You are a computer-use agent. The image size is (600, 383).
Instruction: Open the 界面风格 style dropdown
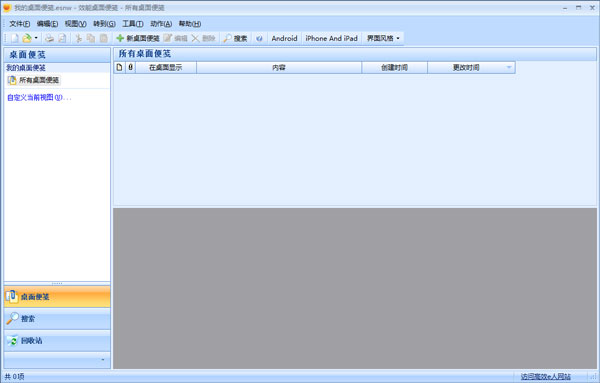pyautogui.click(x=383, y=38)
